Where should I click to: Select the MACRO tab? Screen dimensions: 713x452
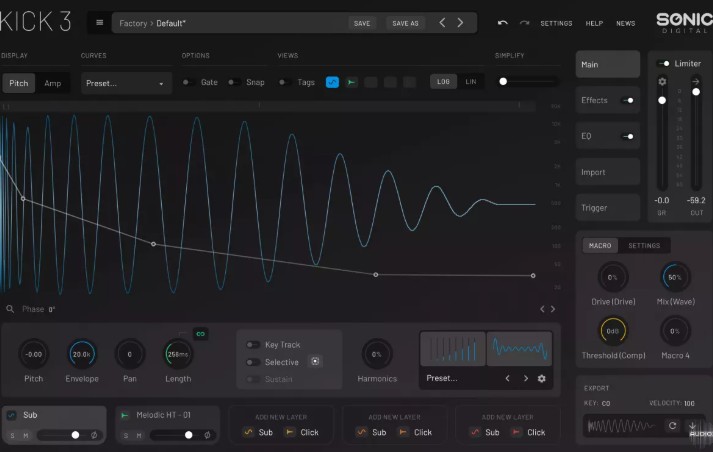[600, 246]
